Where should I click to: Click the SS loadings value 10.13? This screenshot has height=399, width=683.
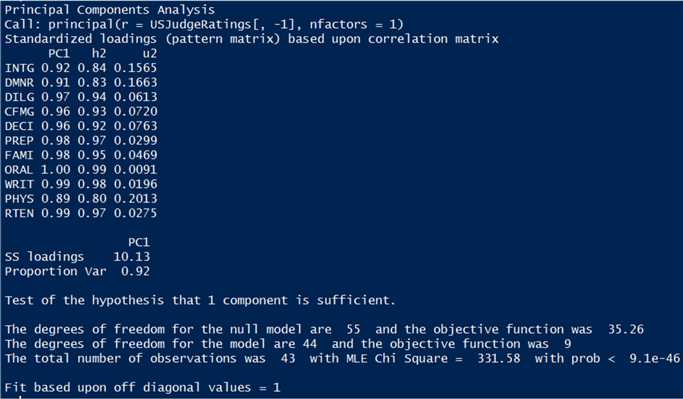pyautogui.click(x=132, y=257)
